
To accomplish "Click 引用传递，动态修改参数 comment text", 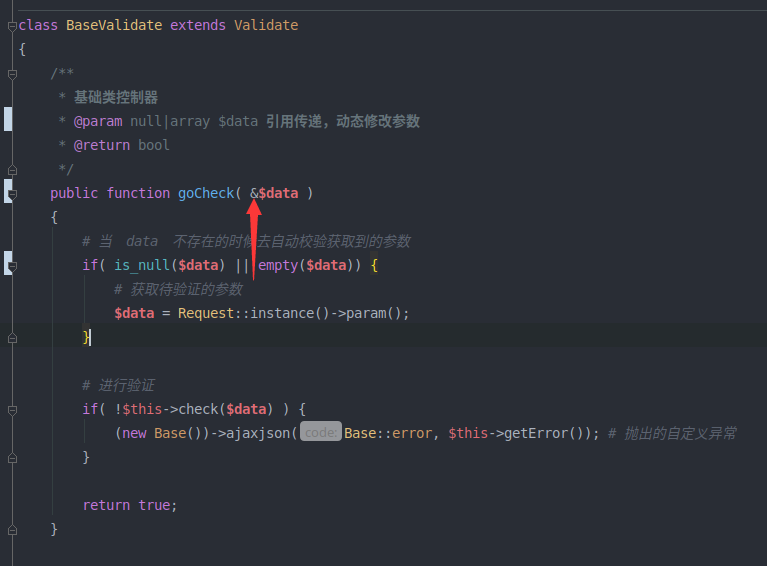I will 343,121.
